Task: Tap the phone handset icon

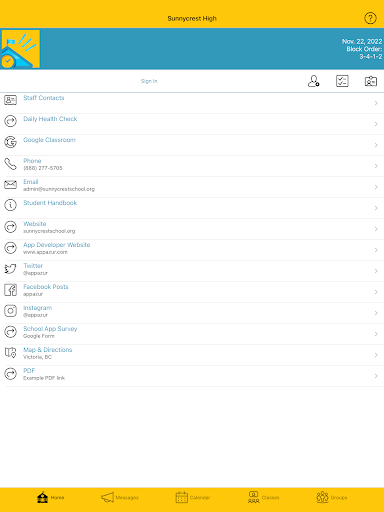Action: (10, 164)
